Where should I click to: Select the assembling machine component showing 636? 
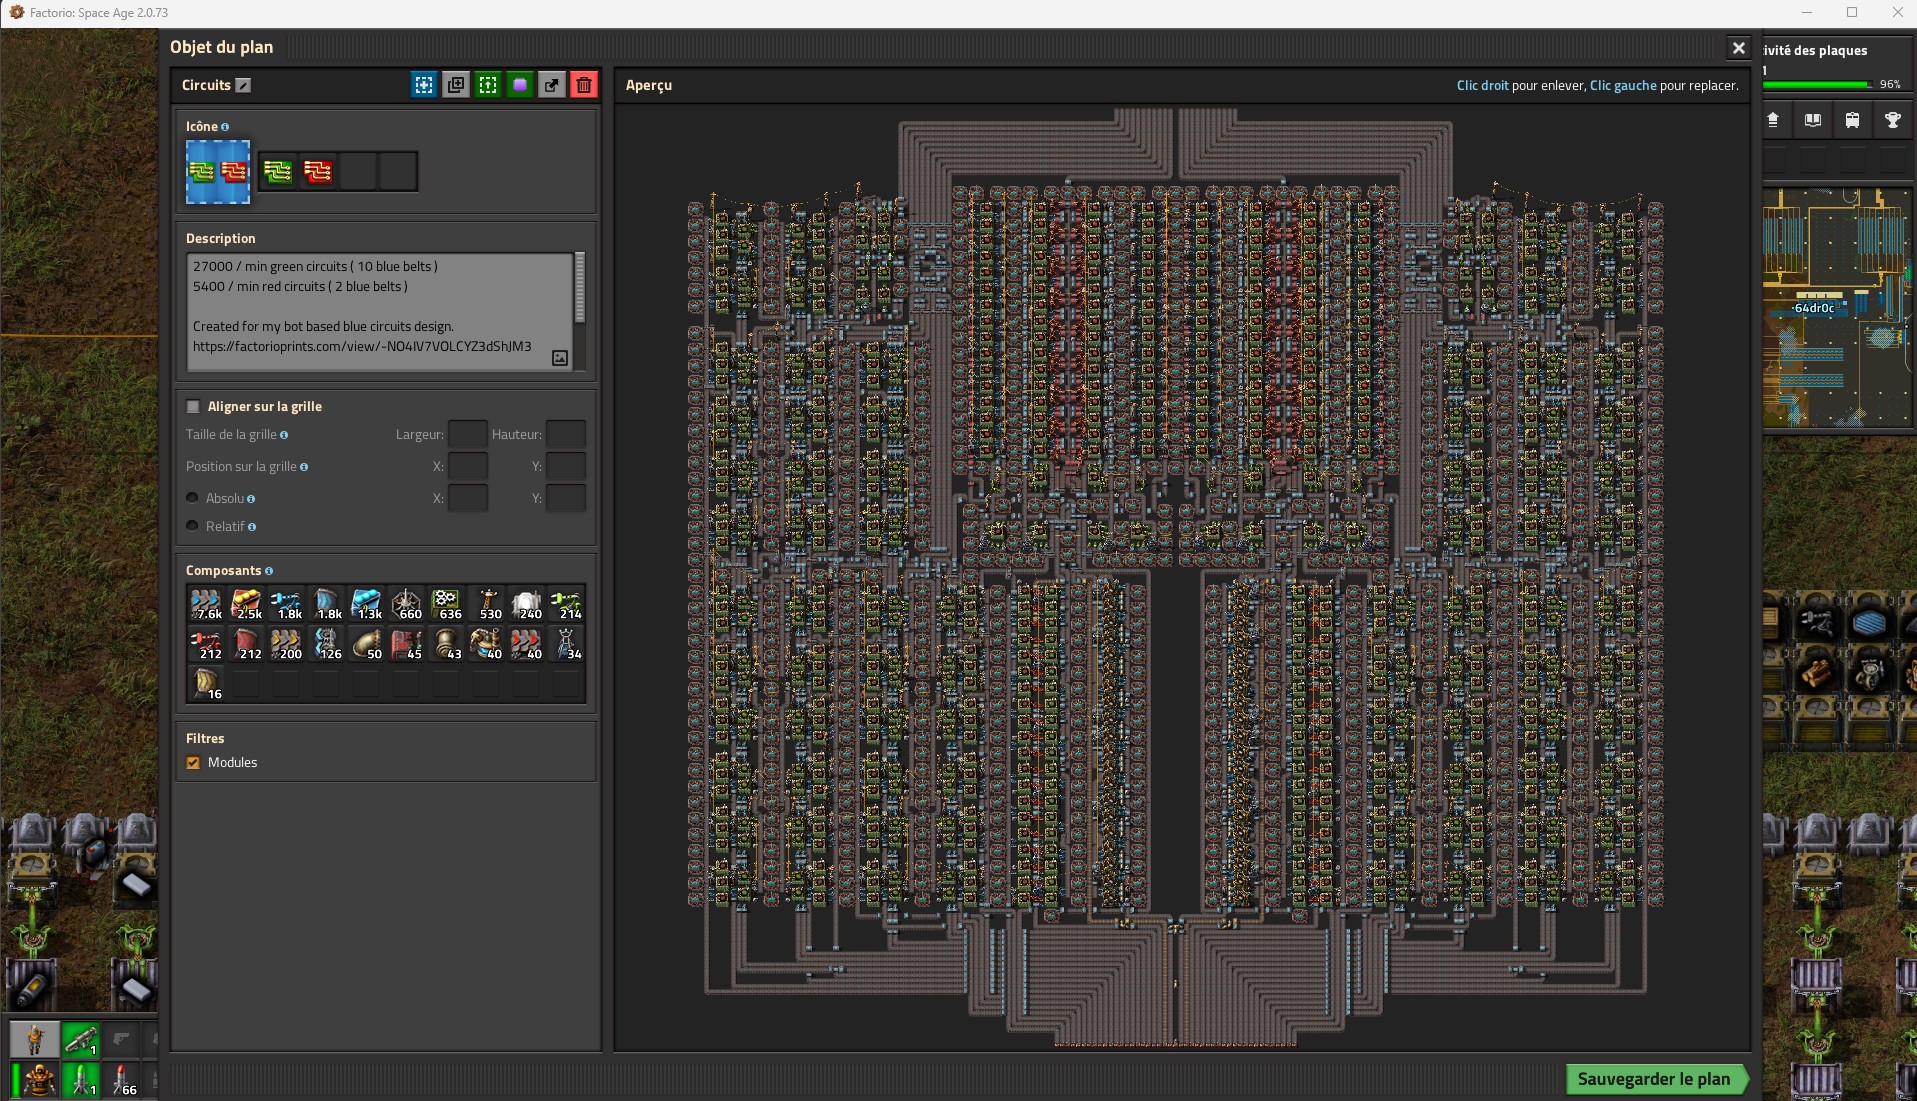(446, 604)
